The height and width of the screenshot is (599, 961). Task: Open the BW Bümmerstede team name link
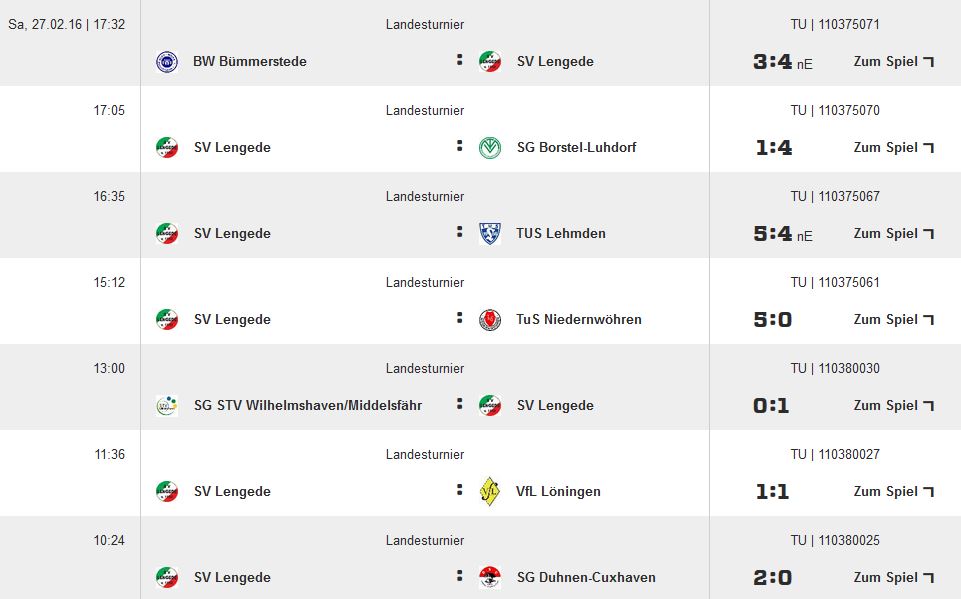250,62
